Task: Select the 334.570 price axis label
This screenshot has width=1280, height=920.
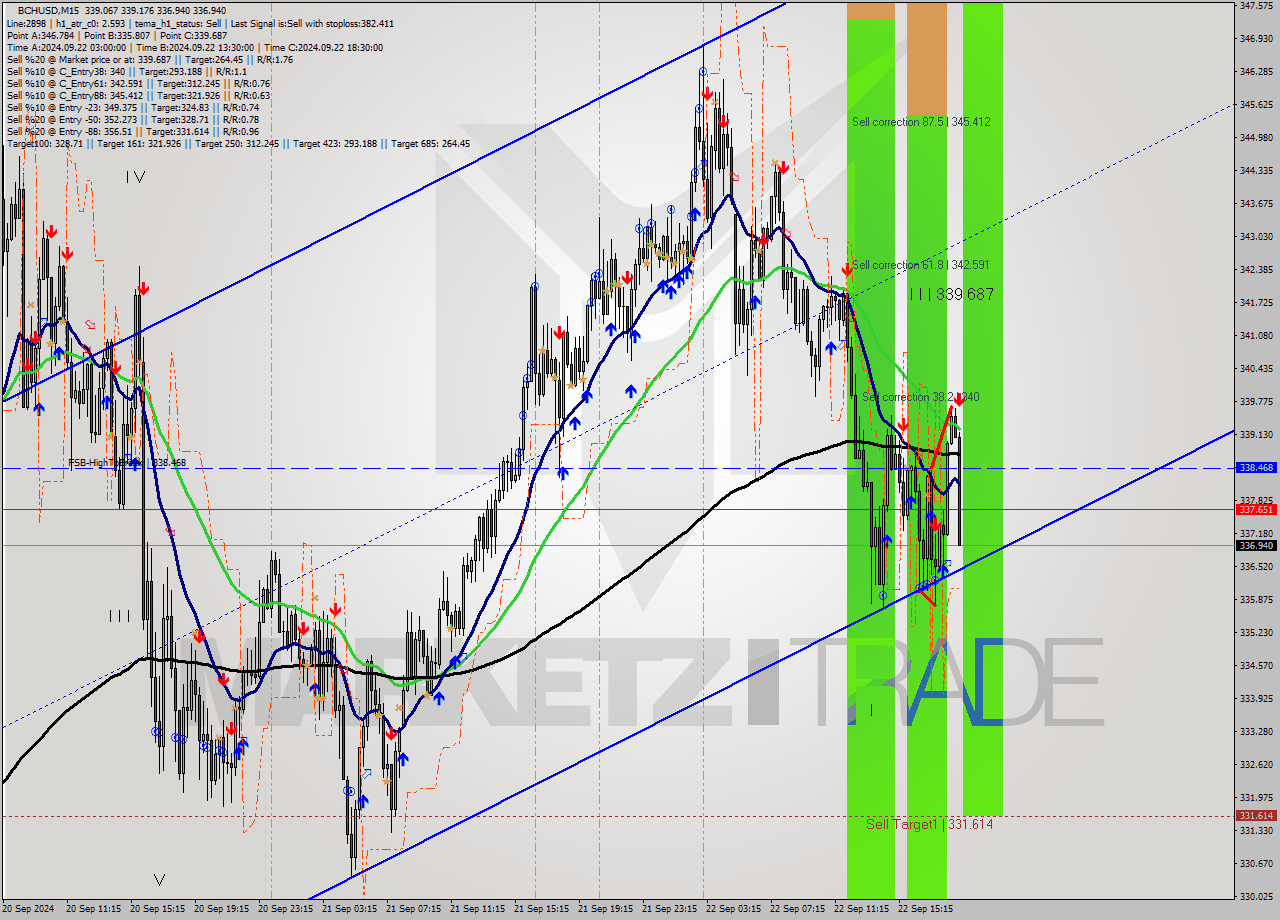Action: (1256, 666)
